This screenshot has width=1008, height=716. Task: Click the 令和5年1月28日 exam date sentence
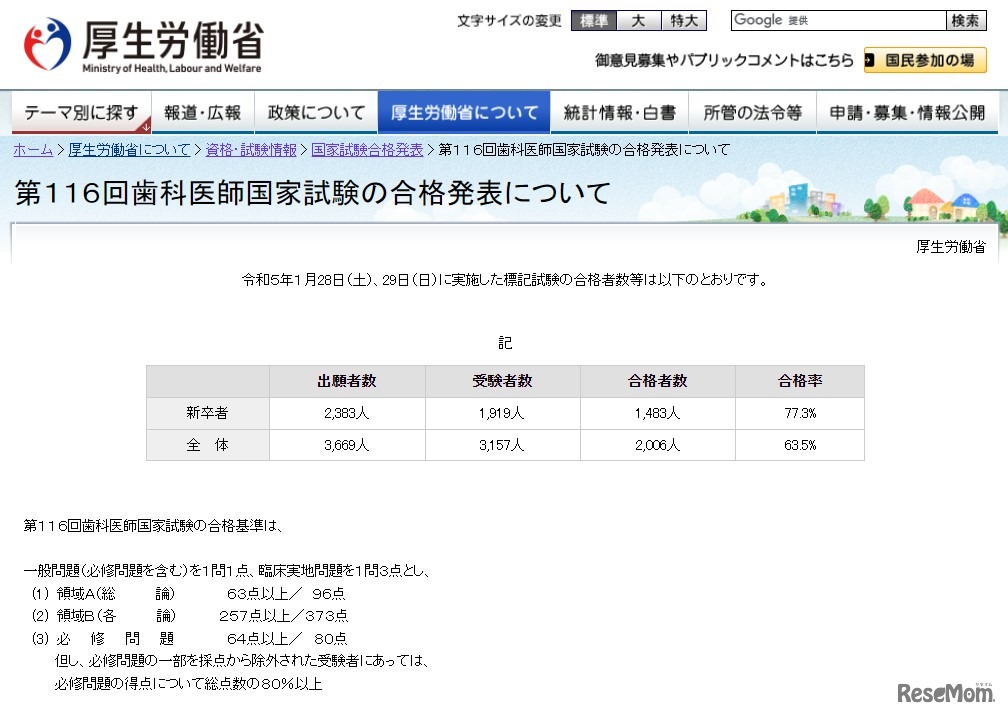point(505,280)
